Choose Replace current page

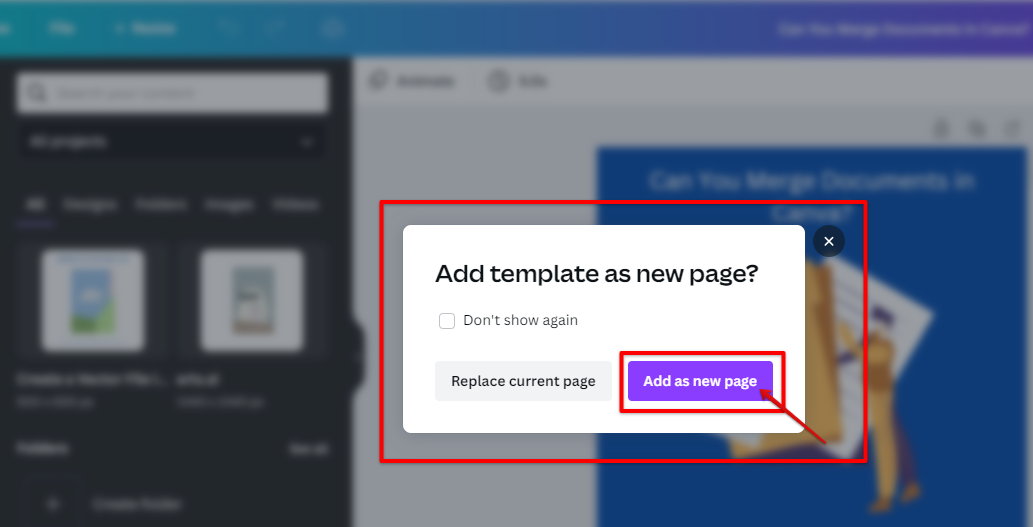(x=523, y=381)
